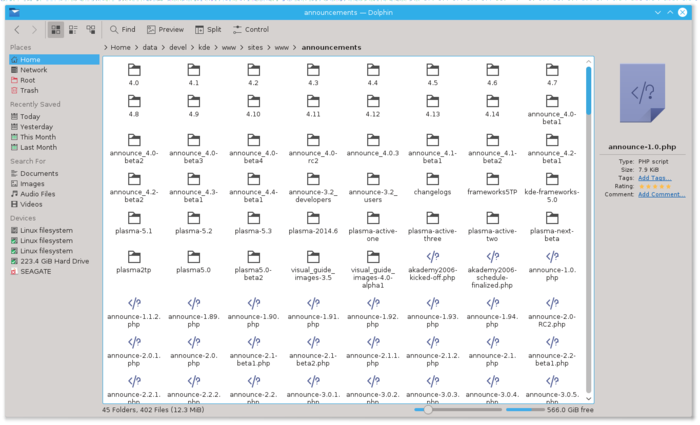Screen dimensions: 700x425
Task: Select the plasma2tp folder
Action: point(134,262)
